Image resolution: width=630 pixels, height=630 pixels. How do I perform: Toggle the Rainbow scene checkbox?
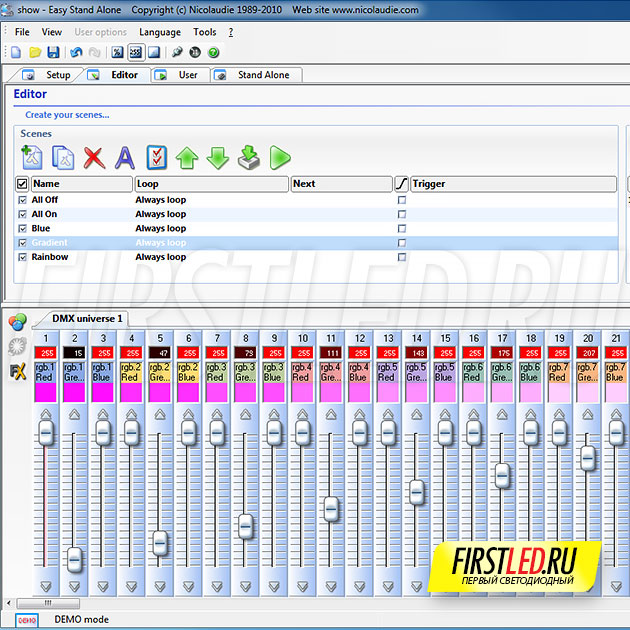[x=22, y=257]
